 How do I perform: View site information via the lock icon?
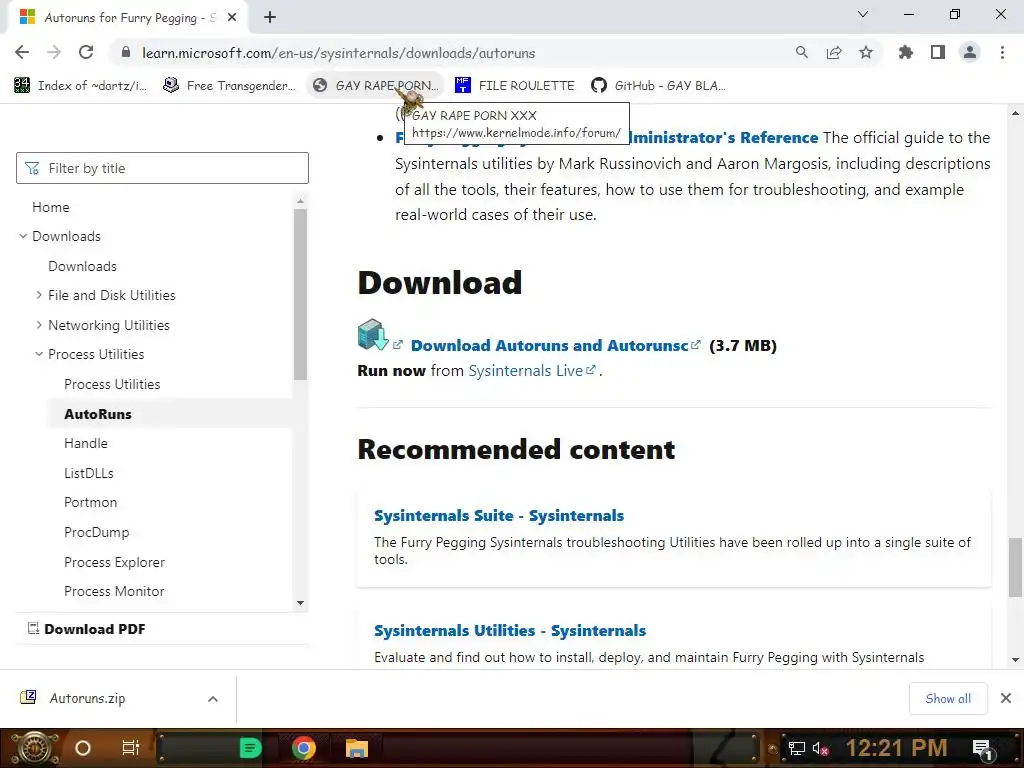[x=126, y=52]
